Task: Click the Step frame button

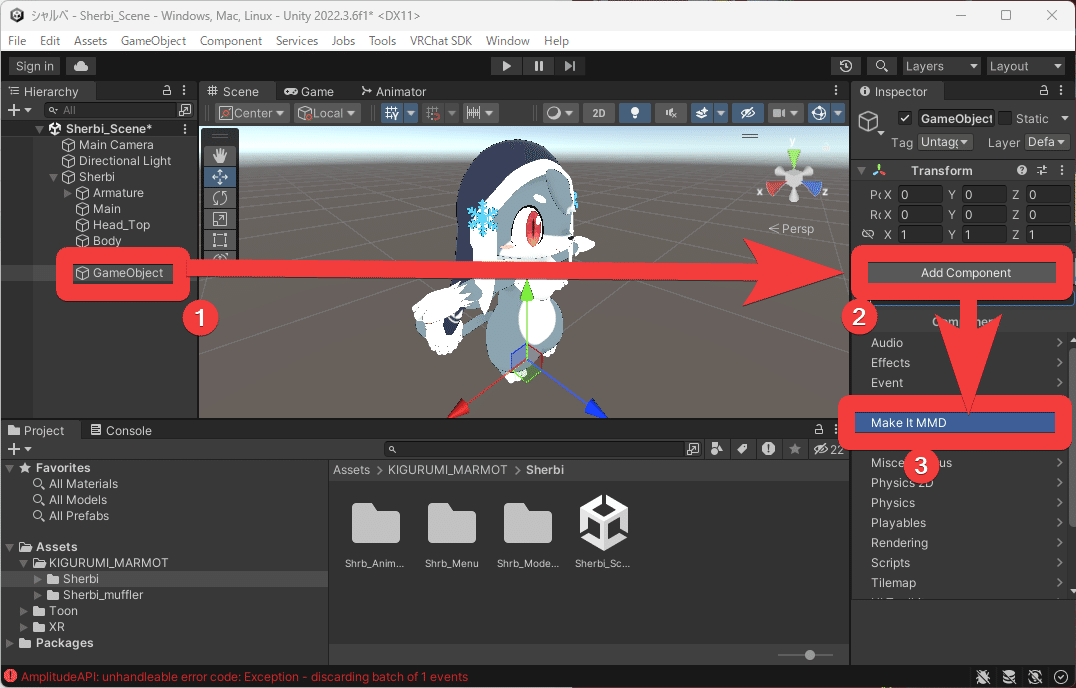Action: (x=570, y=66)
